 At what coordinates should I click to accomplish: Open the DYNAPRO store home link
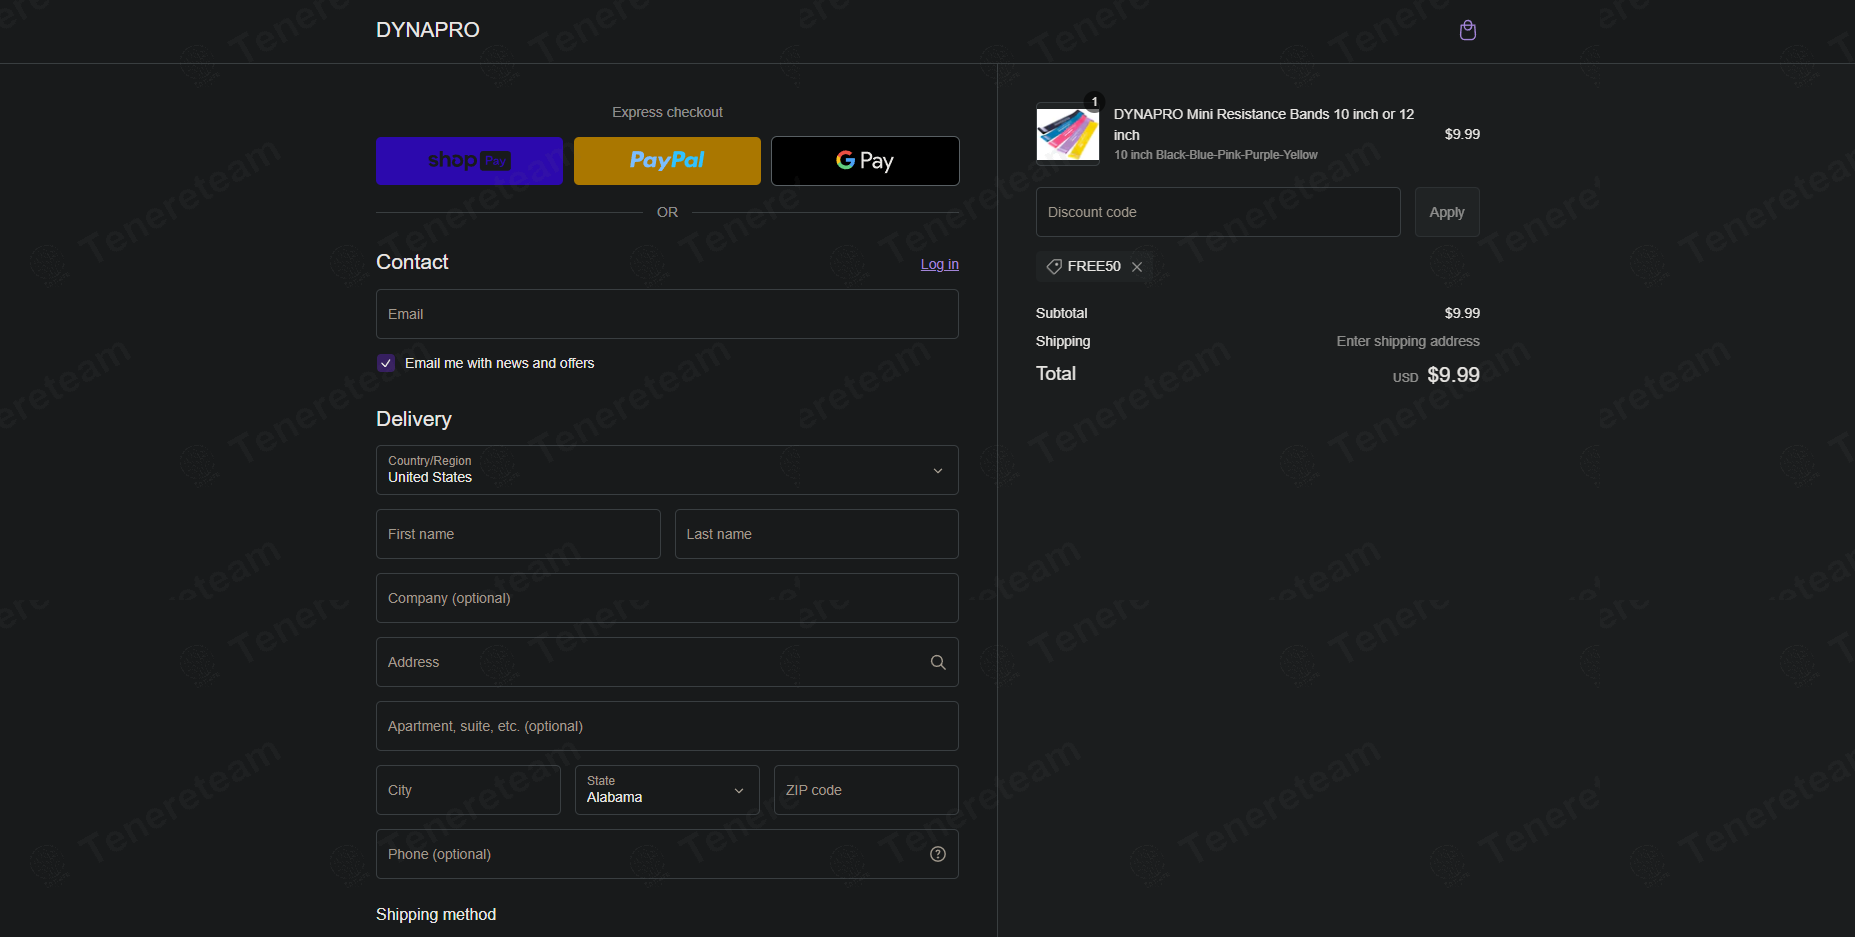(x=428, y=30)
